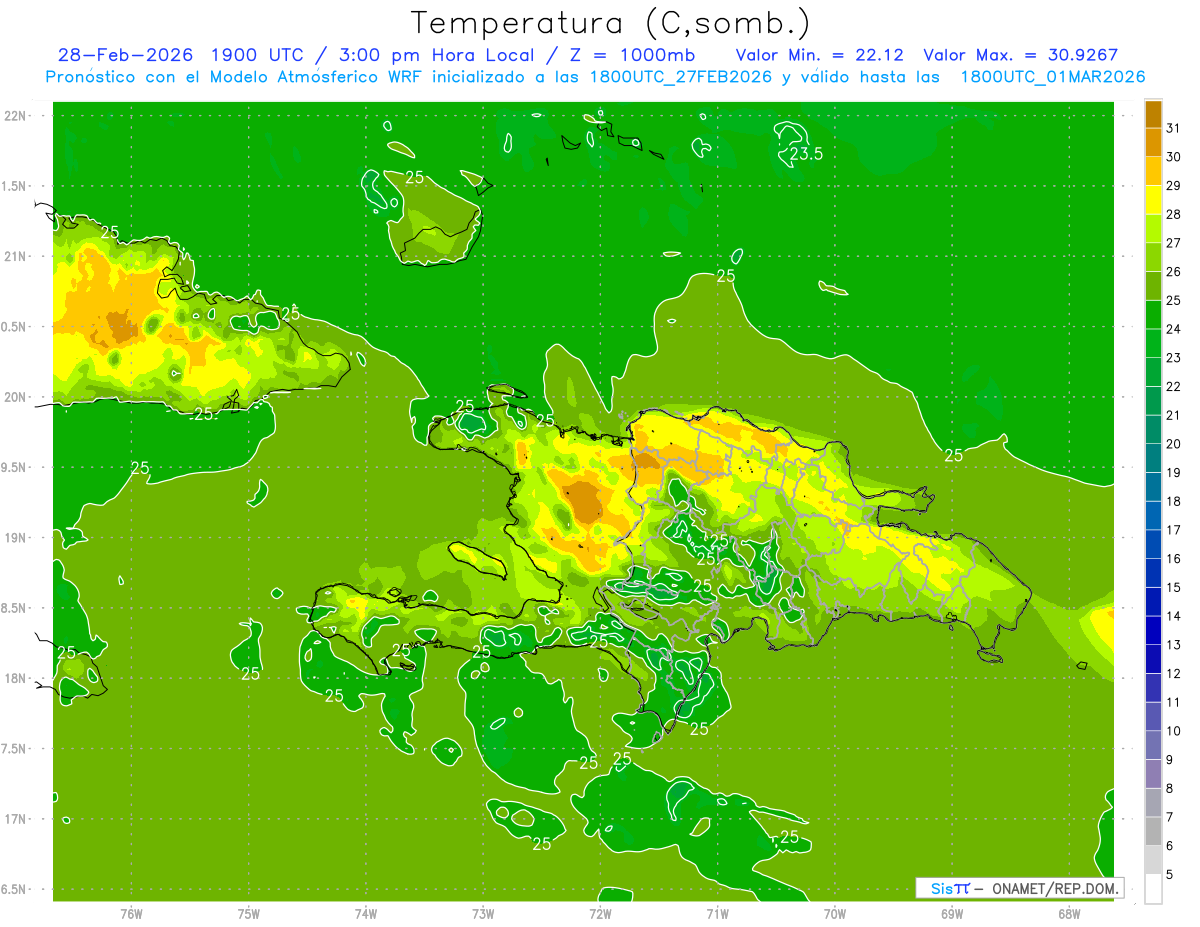This screenshot has width=1200, height=927.
Task: Click the "20N" latitude axis label
Action: click(15, 397)
